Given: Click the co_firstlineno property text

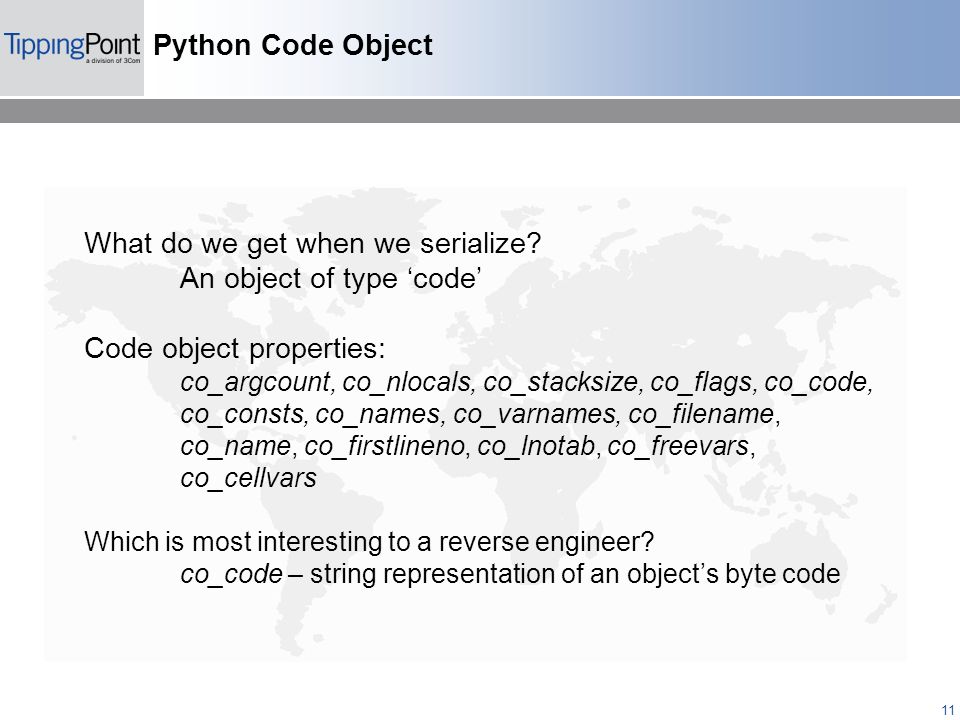Looking at the screenshot, I should coord(385,446).
